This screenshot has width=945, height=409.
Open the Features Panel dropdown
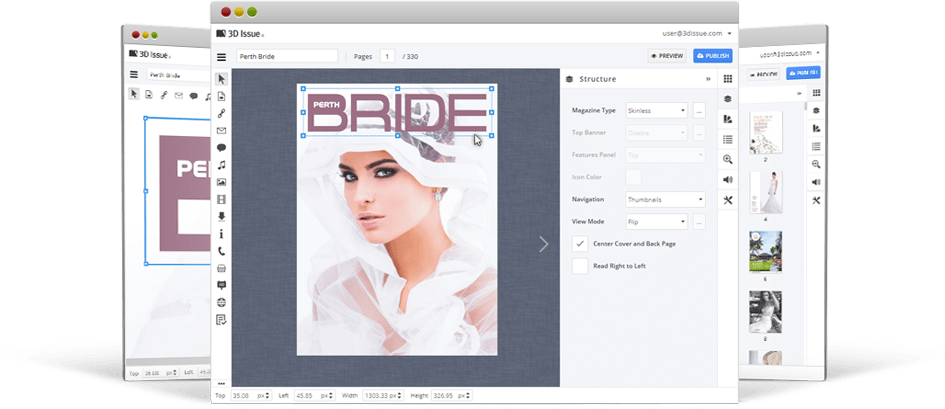[665, 155]
